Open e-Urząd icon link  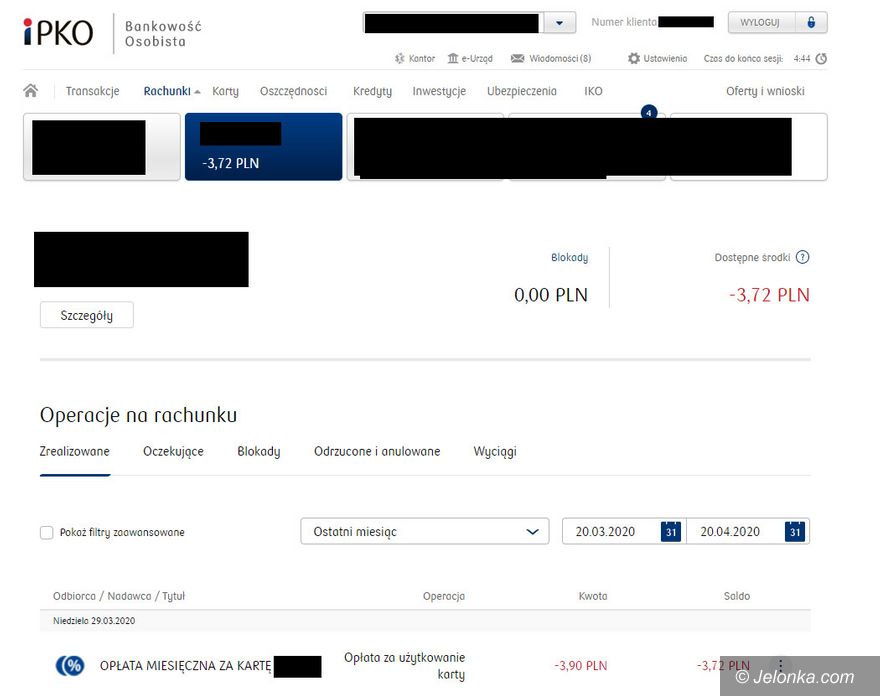[x=453, y=58]
